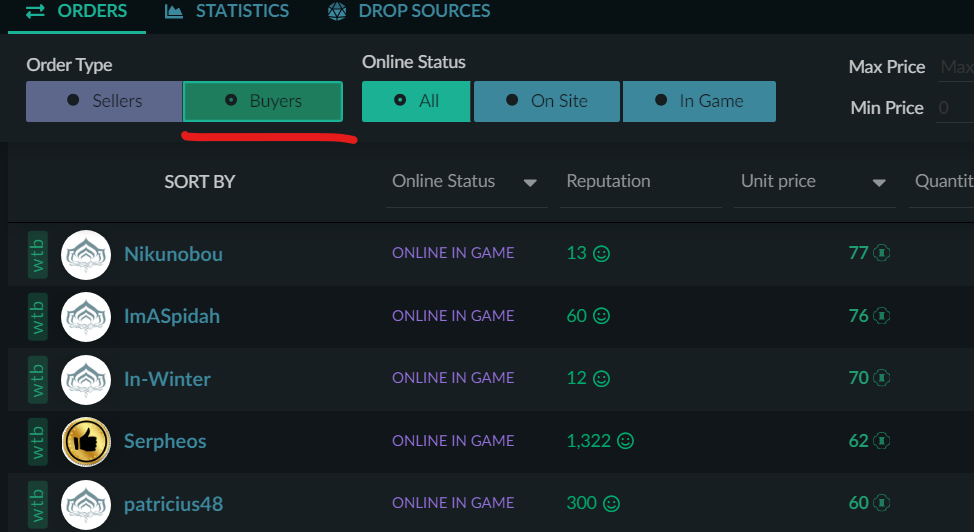This screenshot has width=974, height=532.
Task: Click Serpheos' gold thumbs-up avatar
Action: coord(86,442)
